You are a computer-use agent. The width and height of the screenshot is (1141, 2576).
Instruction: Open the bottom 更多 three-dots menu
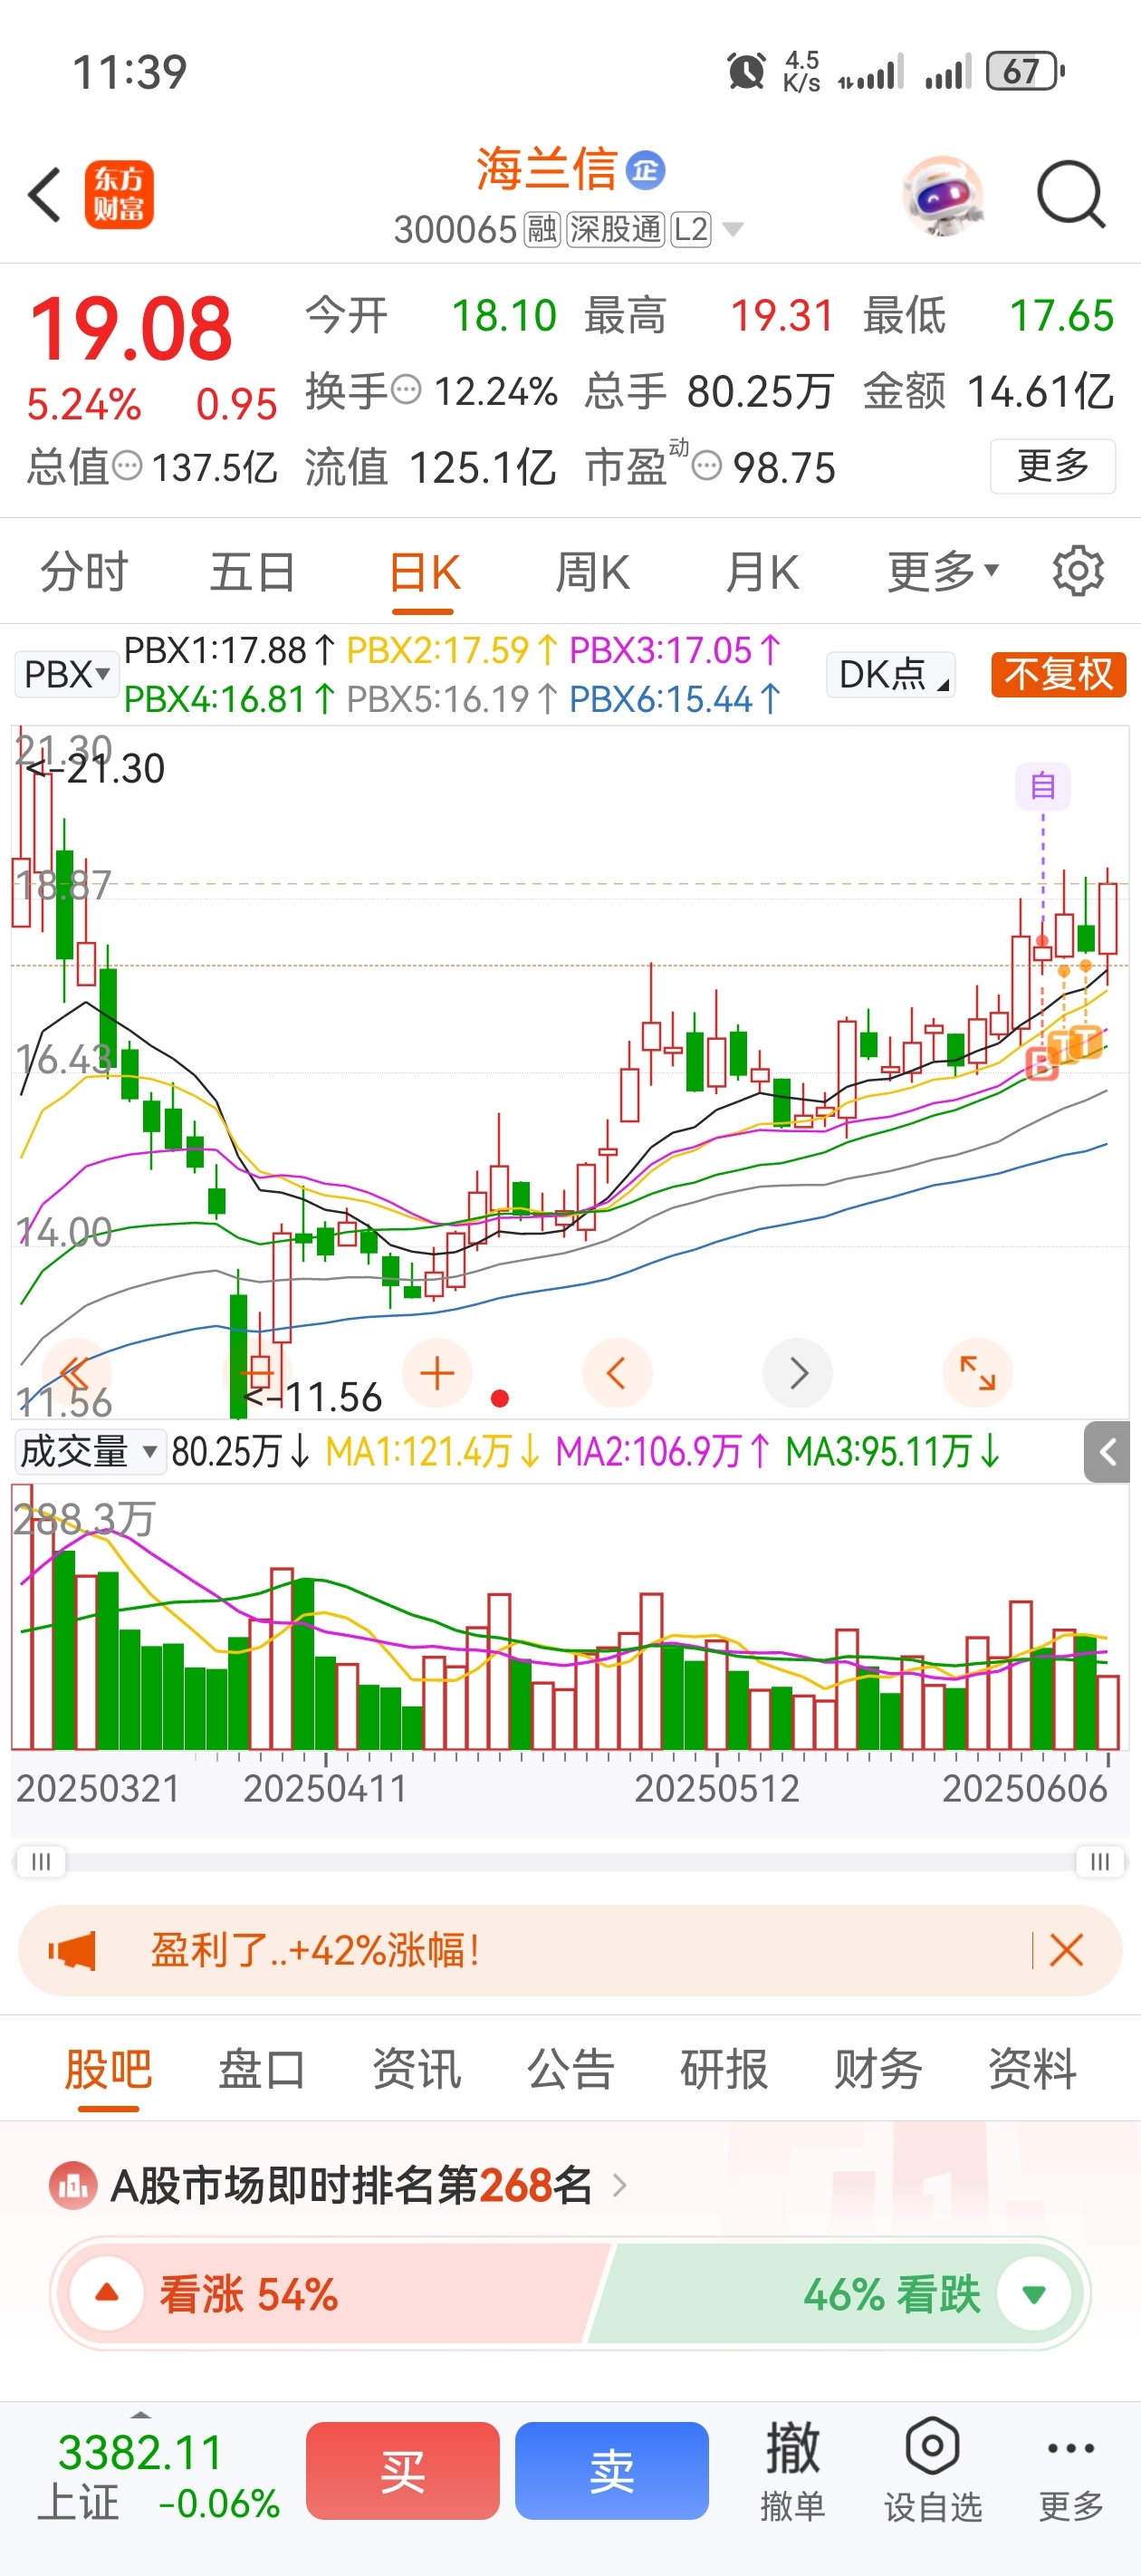tap(1071, 2473)
